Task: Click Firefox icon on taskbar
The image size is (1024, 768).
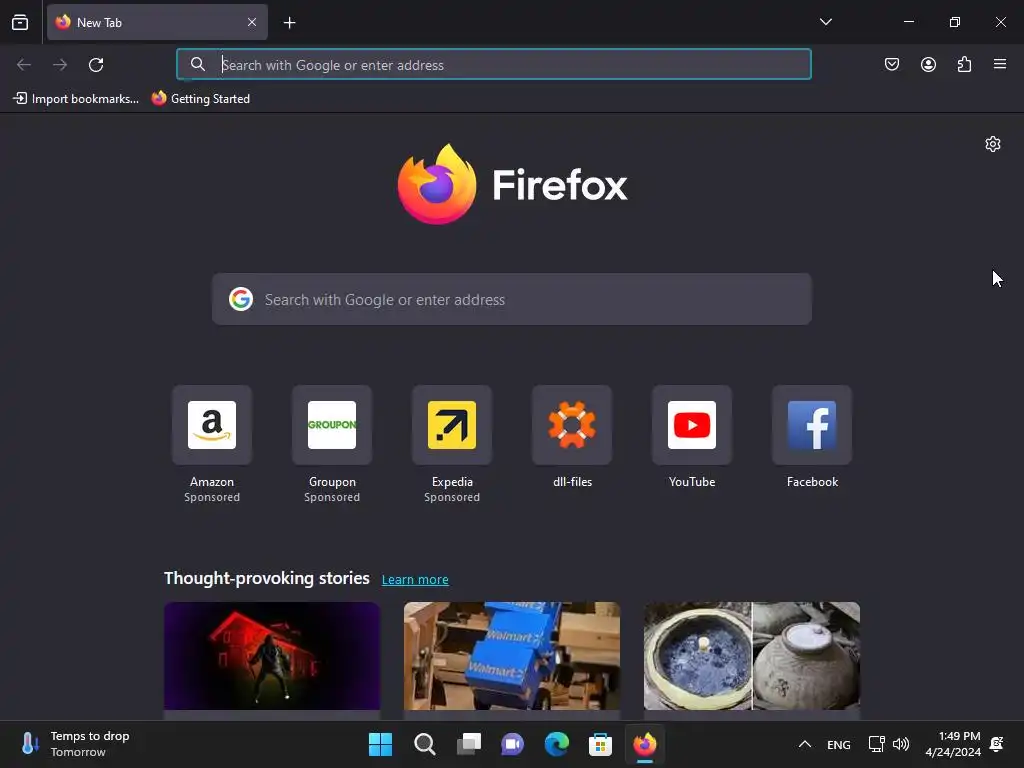Action: click(645, 744)
